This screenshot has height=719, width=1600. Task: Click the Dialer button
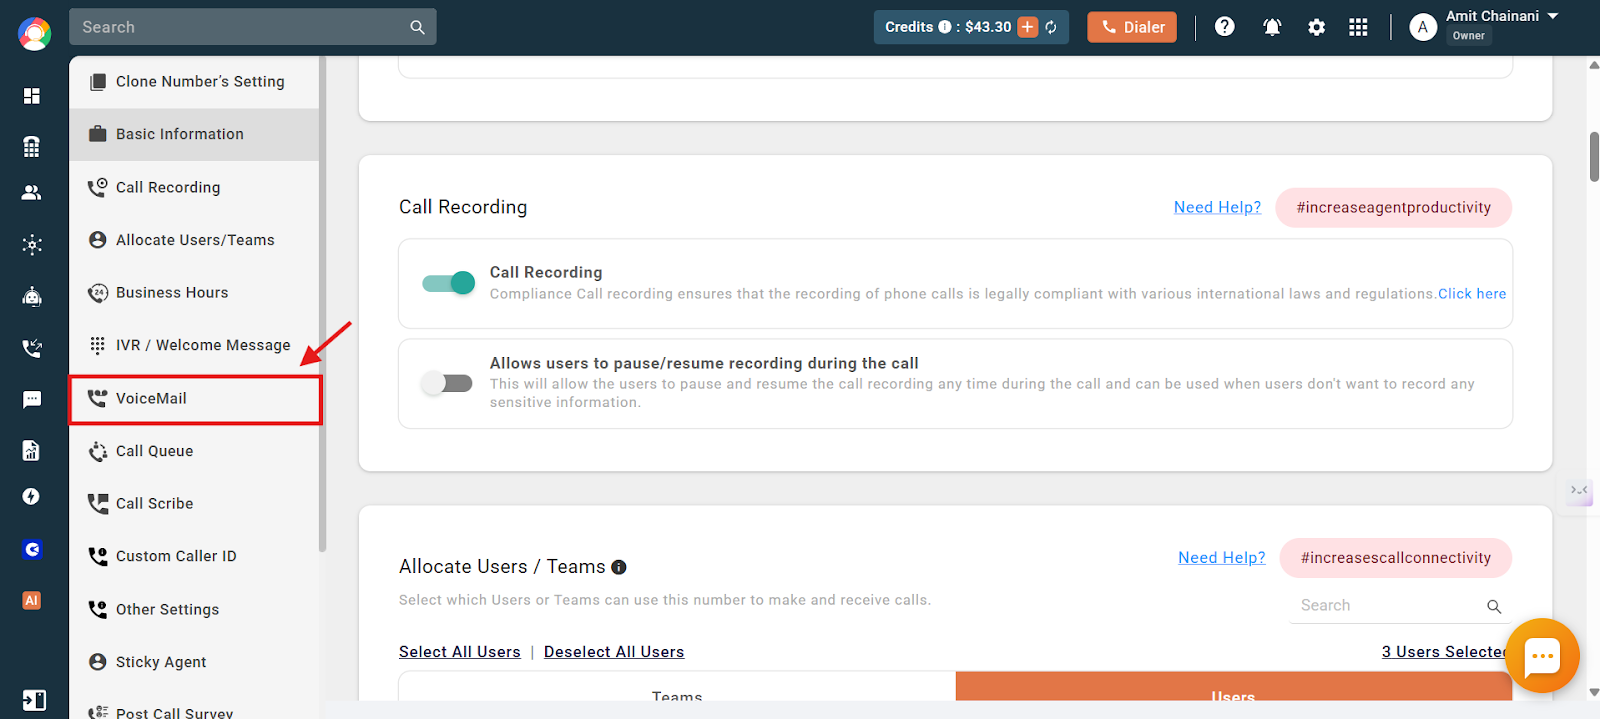point(1132,27)
